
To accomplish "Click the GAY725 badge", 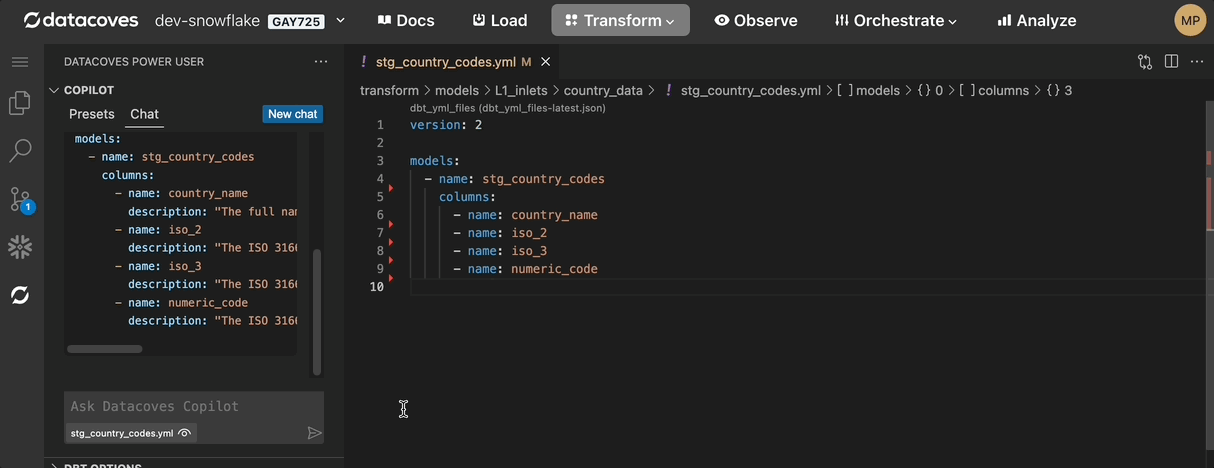I will pyautogui.click(x=296, y=20).
